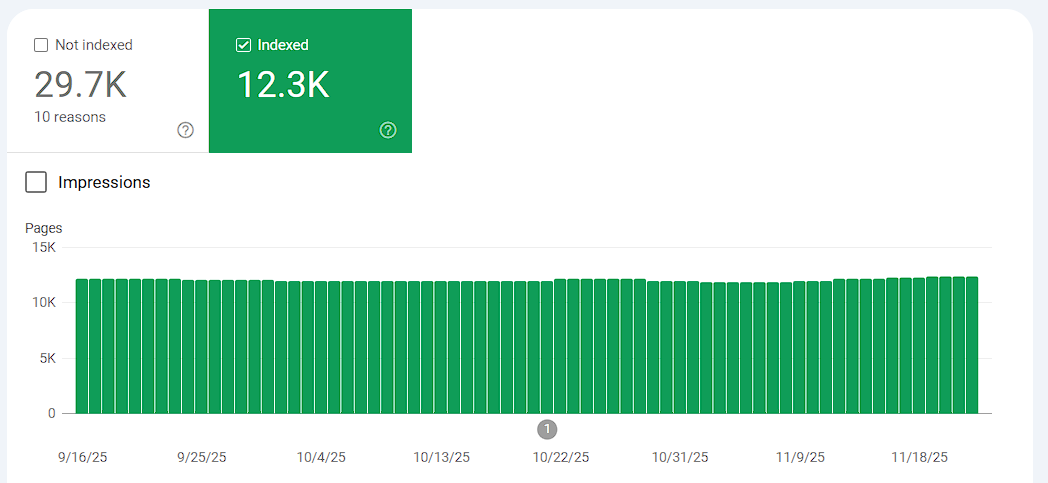Click the 10/4/25 axis date
The image size is (1048, 483).
[321, 457]
